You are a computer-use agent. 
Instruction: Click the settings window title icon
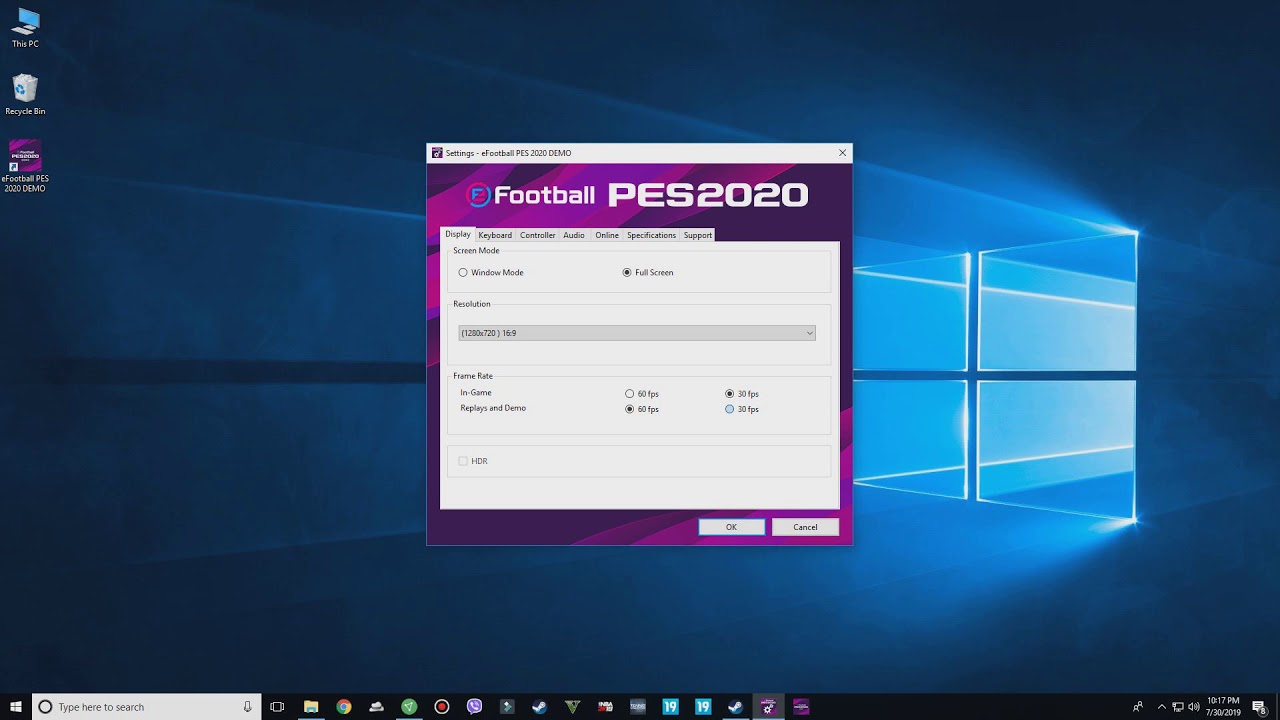point(437,153)
